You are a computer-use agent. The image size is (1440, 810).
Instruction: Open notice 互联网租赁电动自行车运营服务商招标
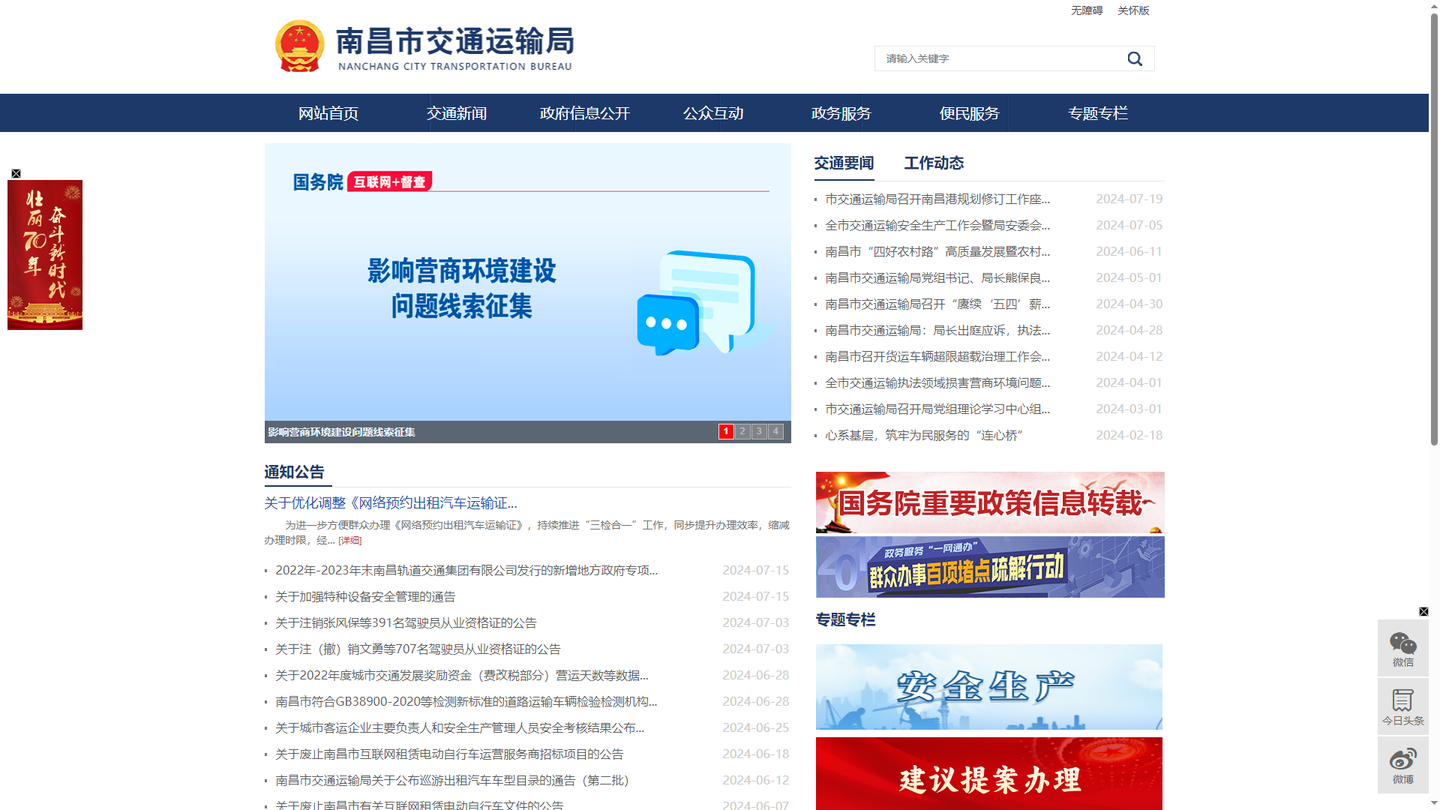point(449,754)
